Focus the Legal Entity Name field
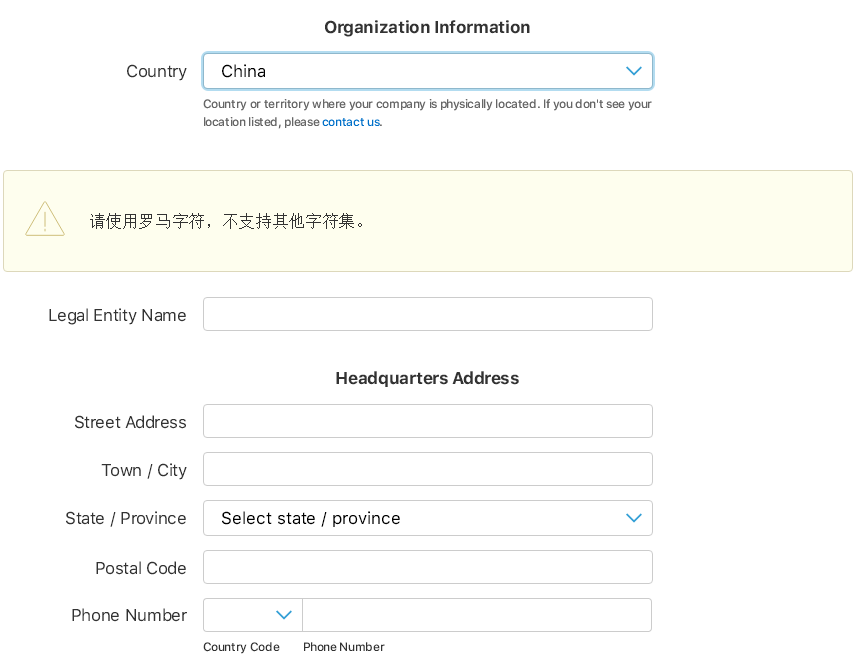Viewport: 855px width, 668px height. tap(428, 314)
